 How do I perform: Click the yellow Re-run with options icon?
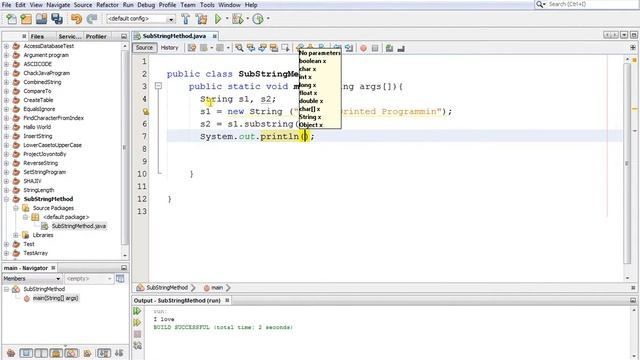click(137, 322)
